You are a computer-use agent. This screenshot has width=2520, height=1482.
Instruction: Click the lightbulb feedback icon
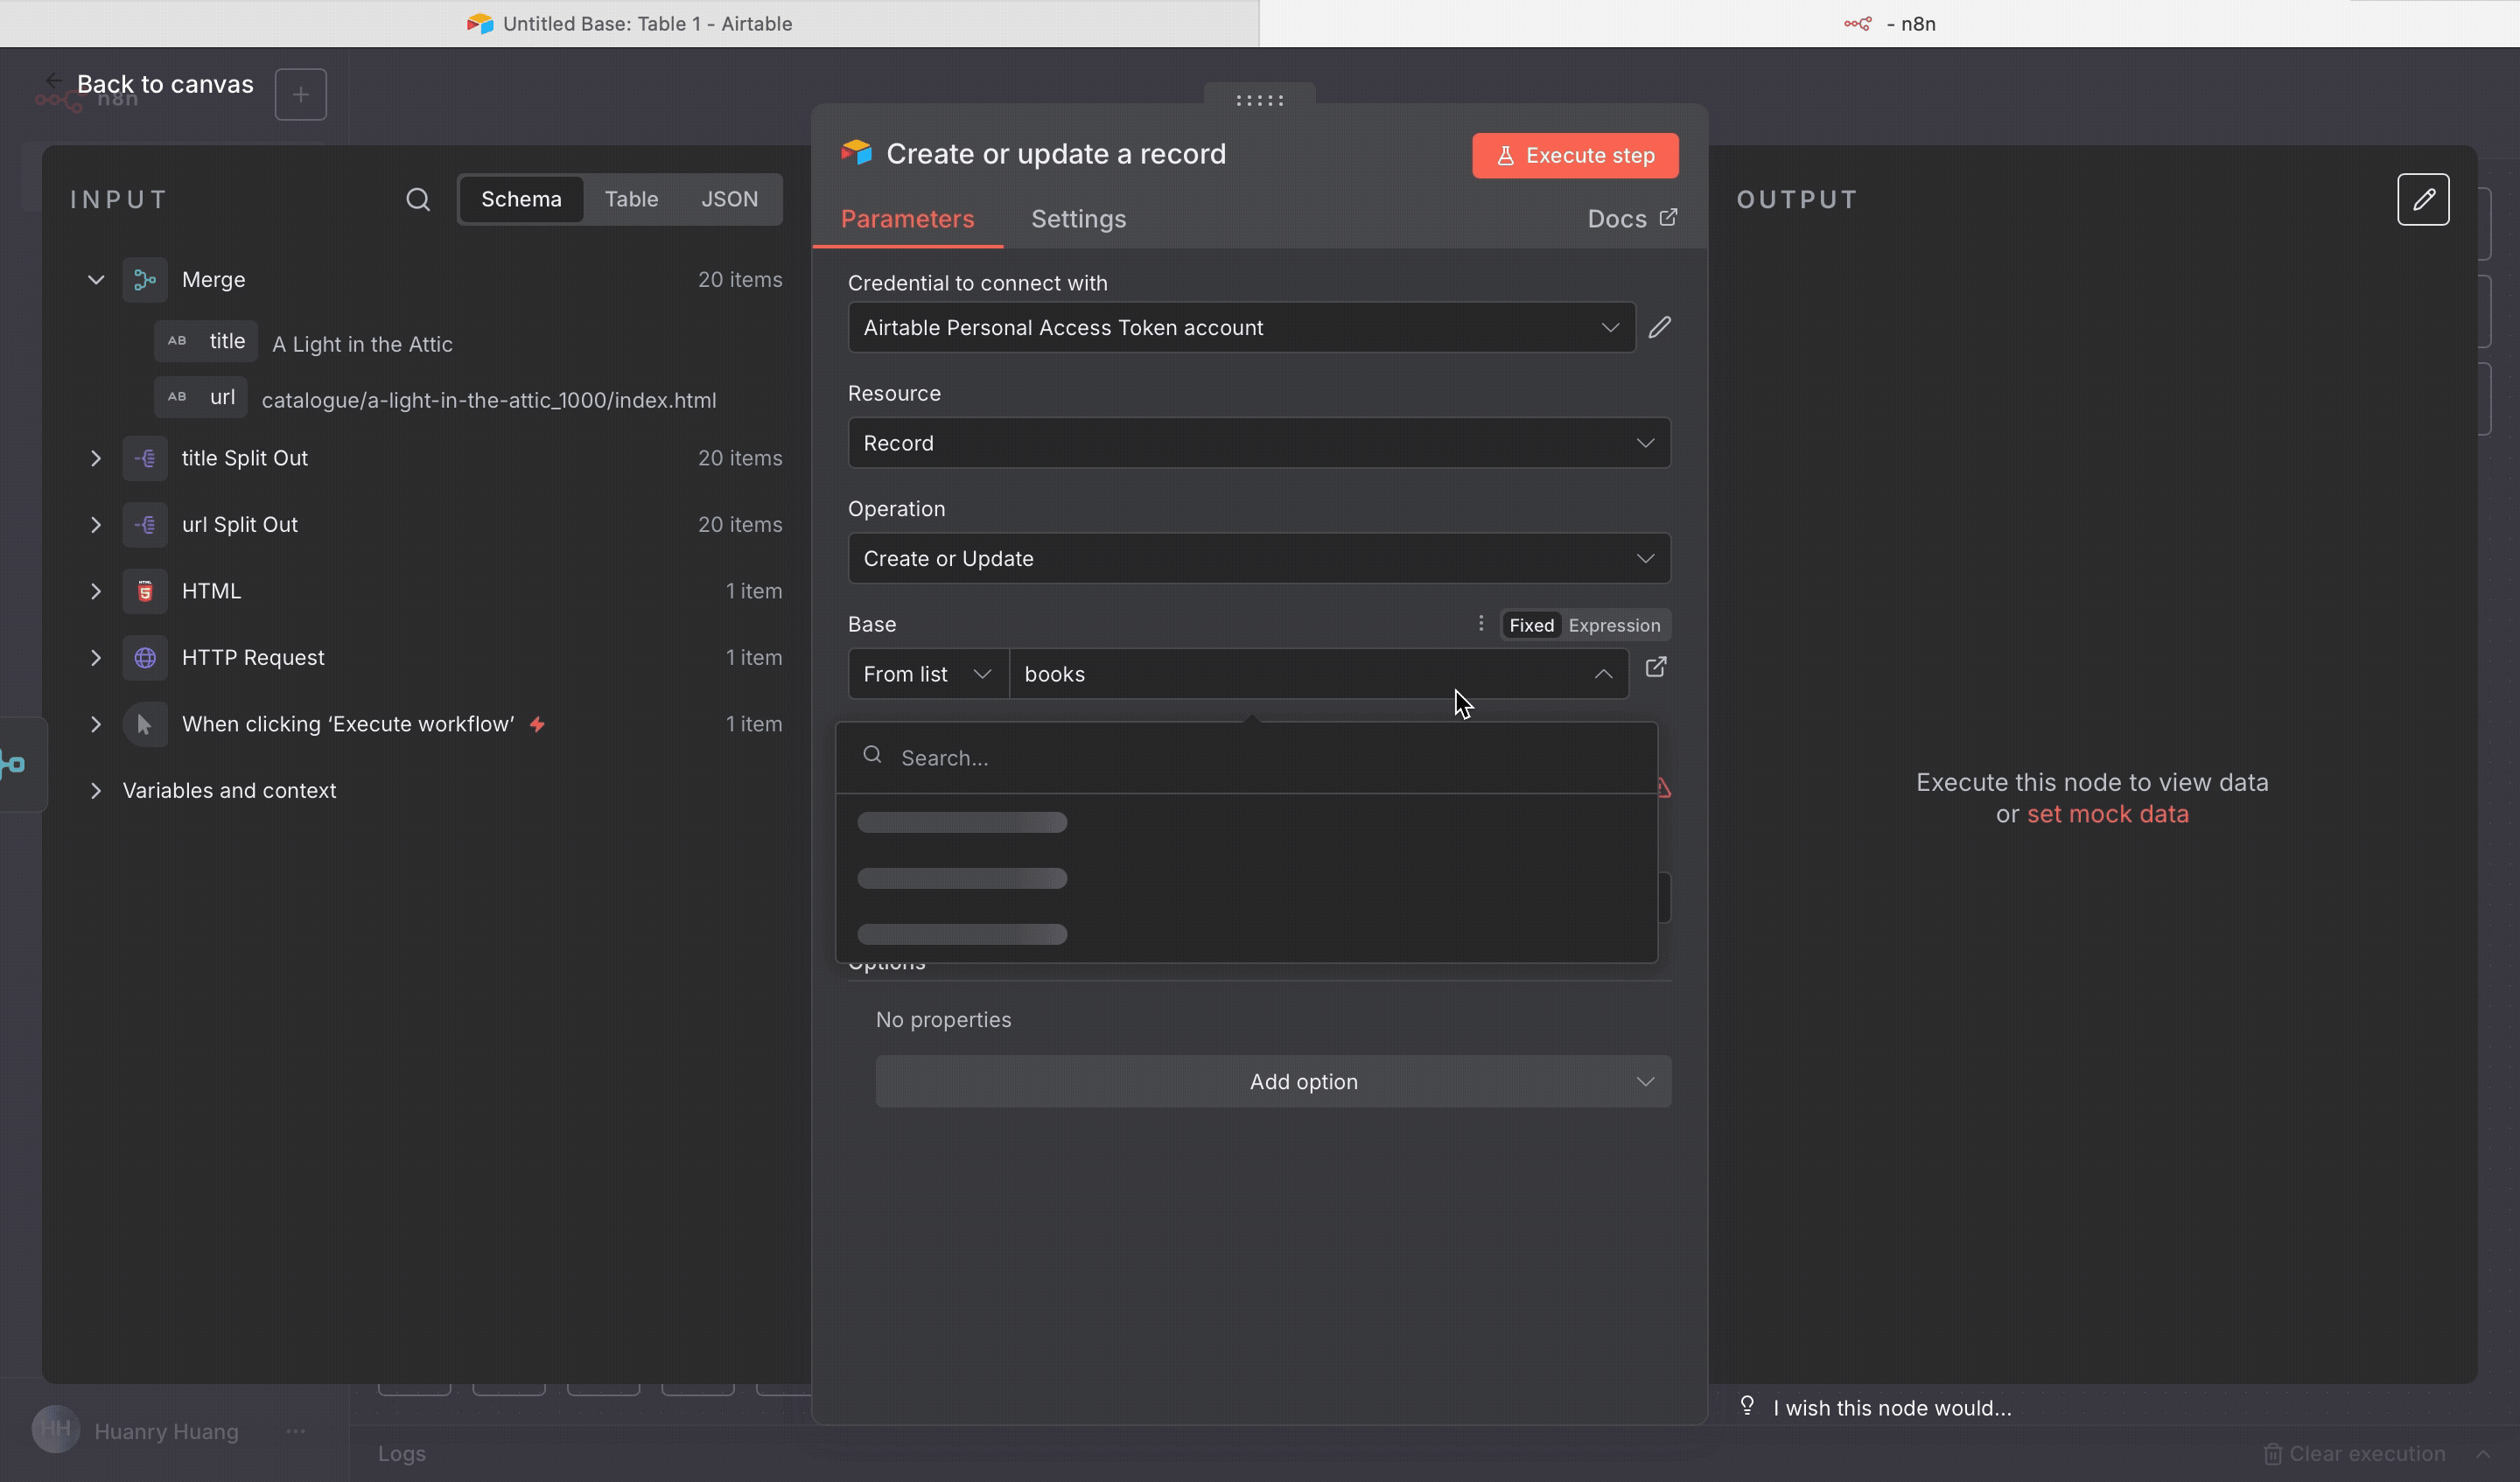click(x=1747, y=1406)
